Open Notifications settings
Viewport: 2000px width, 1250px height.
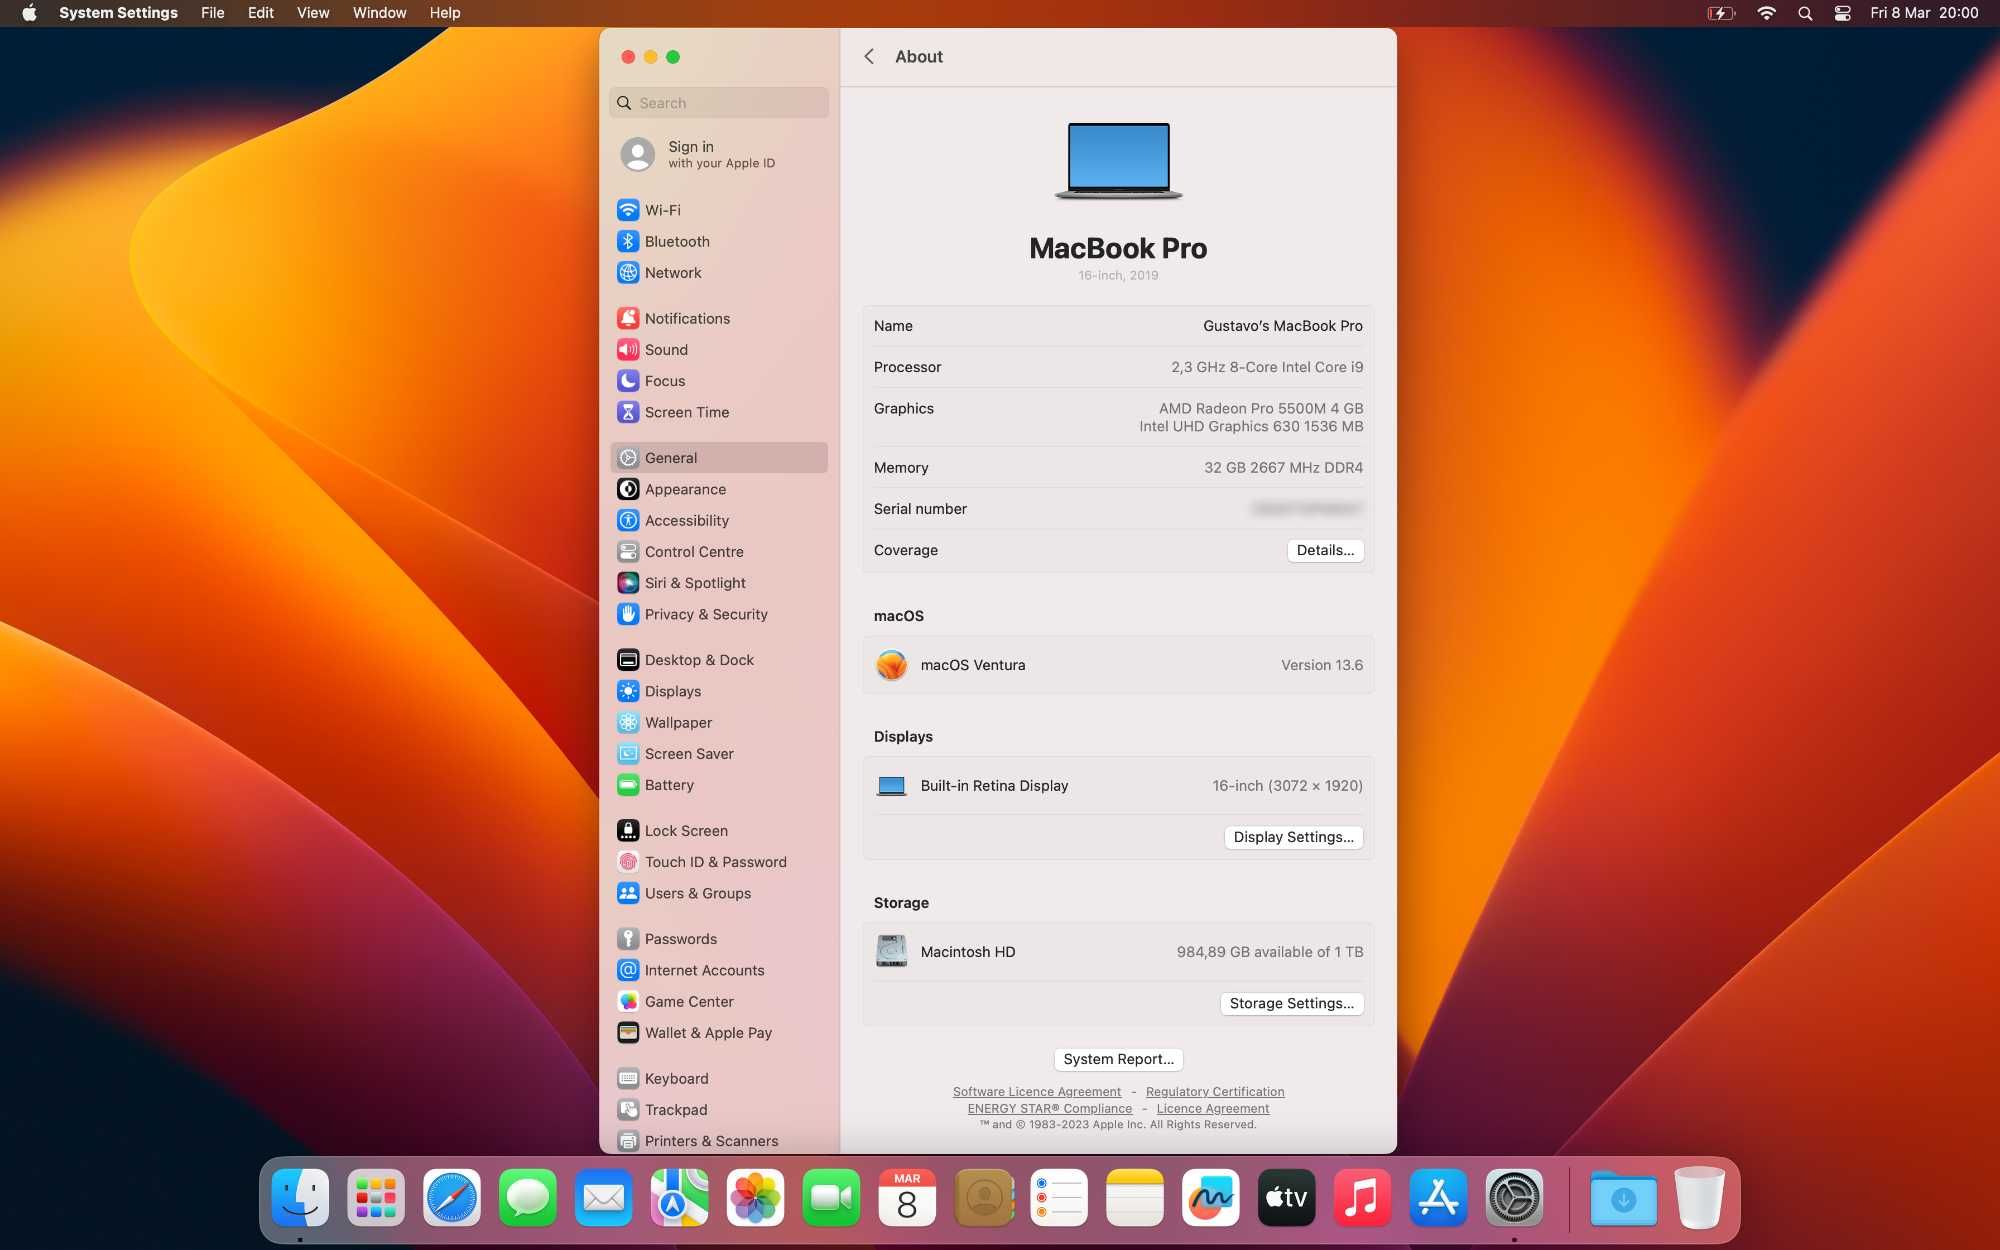click(x=718, y=318)
